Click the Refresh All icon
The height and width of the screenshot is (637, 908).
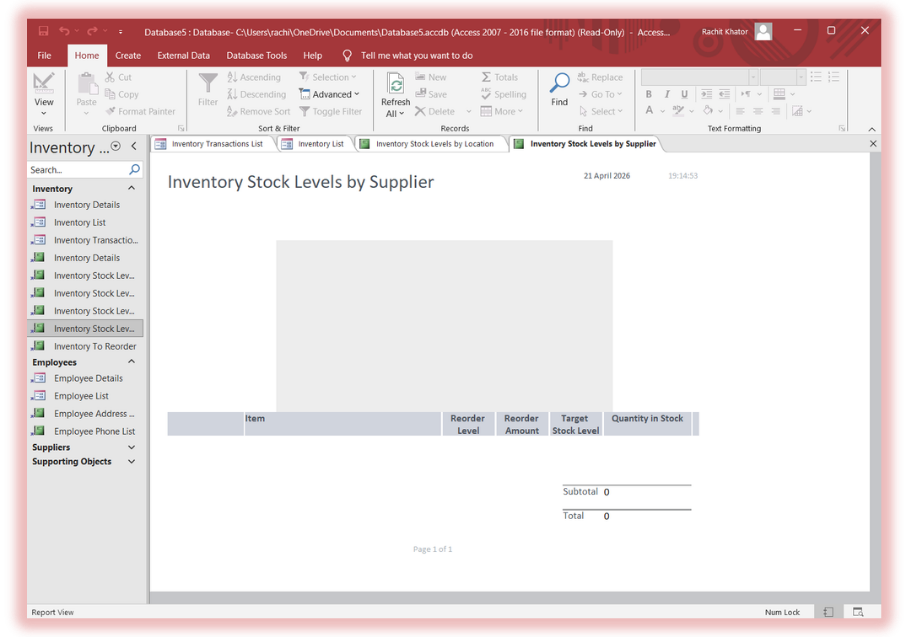(x=395, y=85)
